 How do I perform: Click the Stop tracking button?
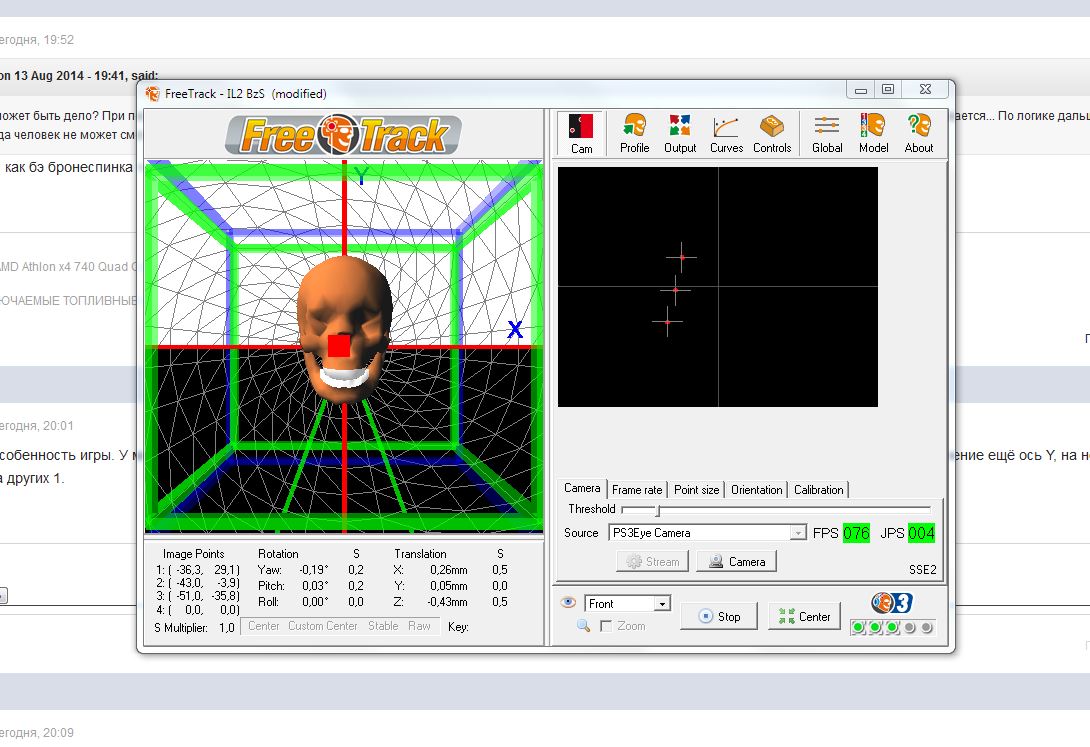pos(719,616)
